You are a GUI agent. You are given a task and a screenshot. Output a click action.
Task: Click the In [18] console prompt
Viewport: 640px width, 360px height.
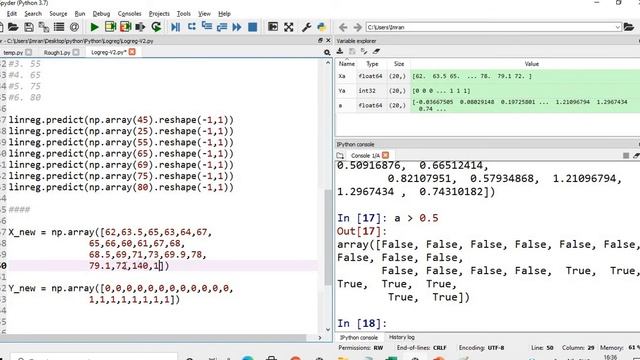pyautogui.click(x=362, y=324)
